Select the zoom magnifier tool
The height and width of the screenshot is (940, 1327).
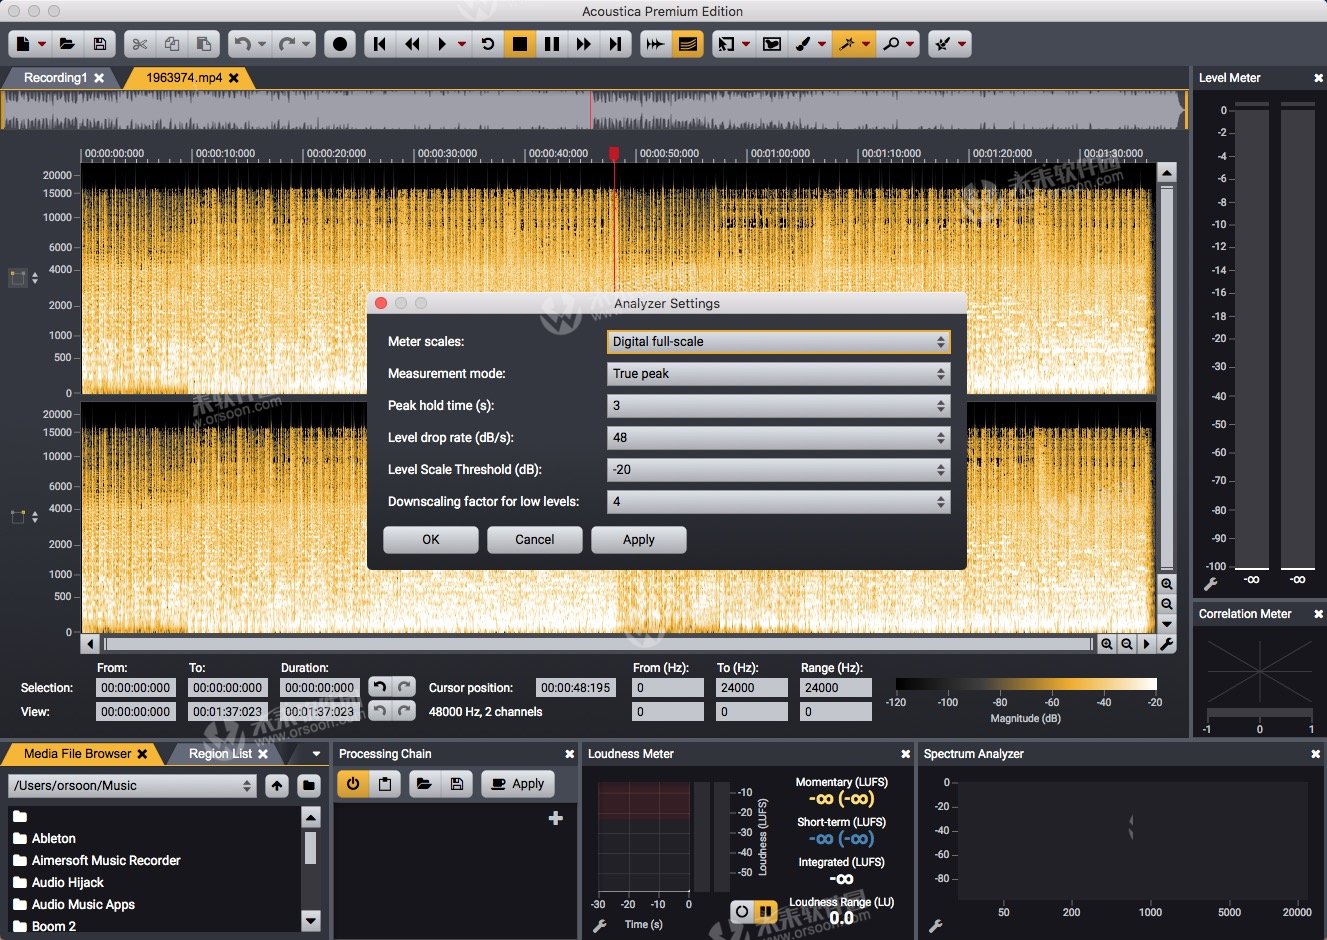[891, 44]
